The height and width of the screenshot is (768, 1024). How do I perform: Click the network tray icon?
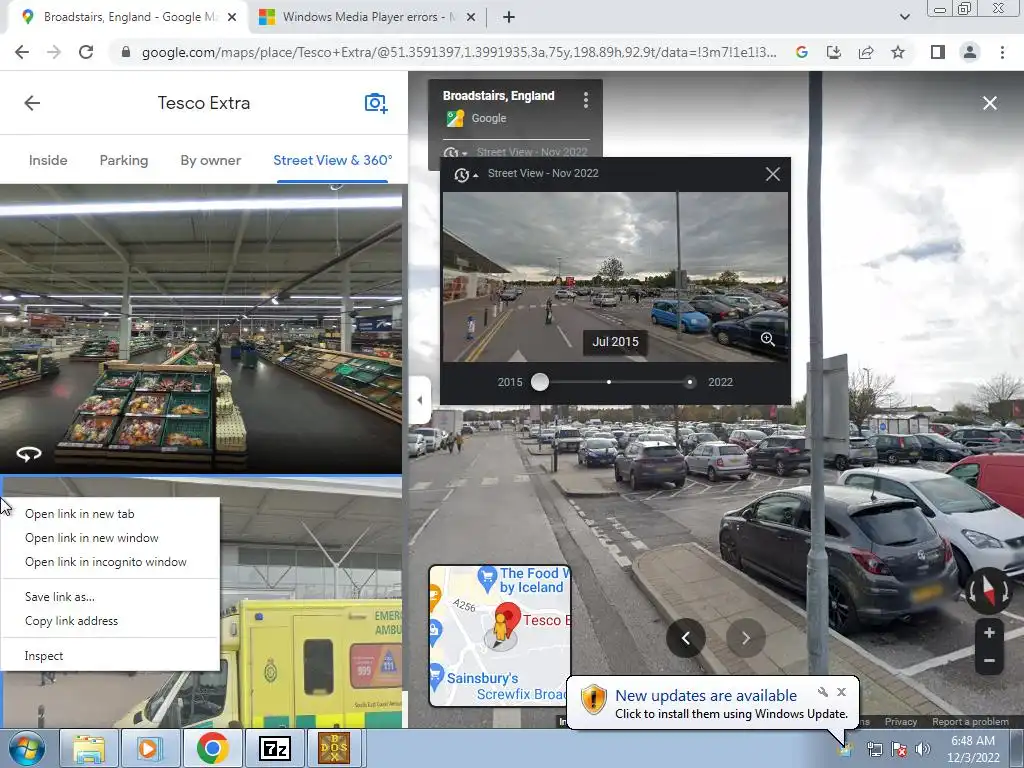(x=874, y=749)
